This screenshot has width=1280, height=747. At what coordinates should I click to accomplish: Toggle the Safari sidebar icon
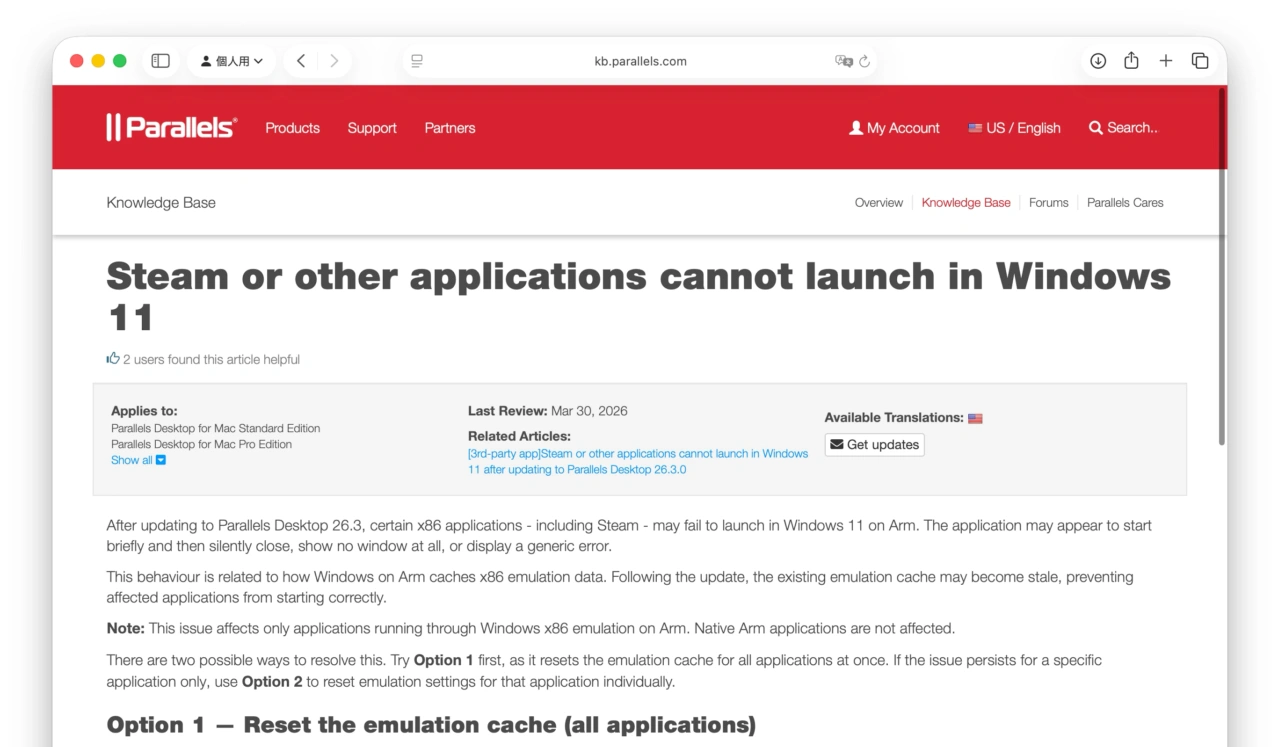coord(159,60)
